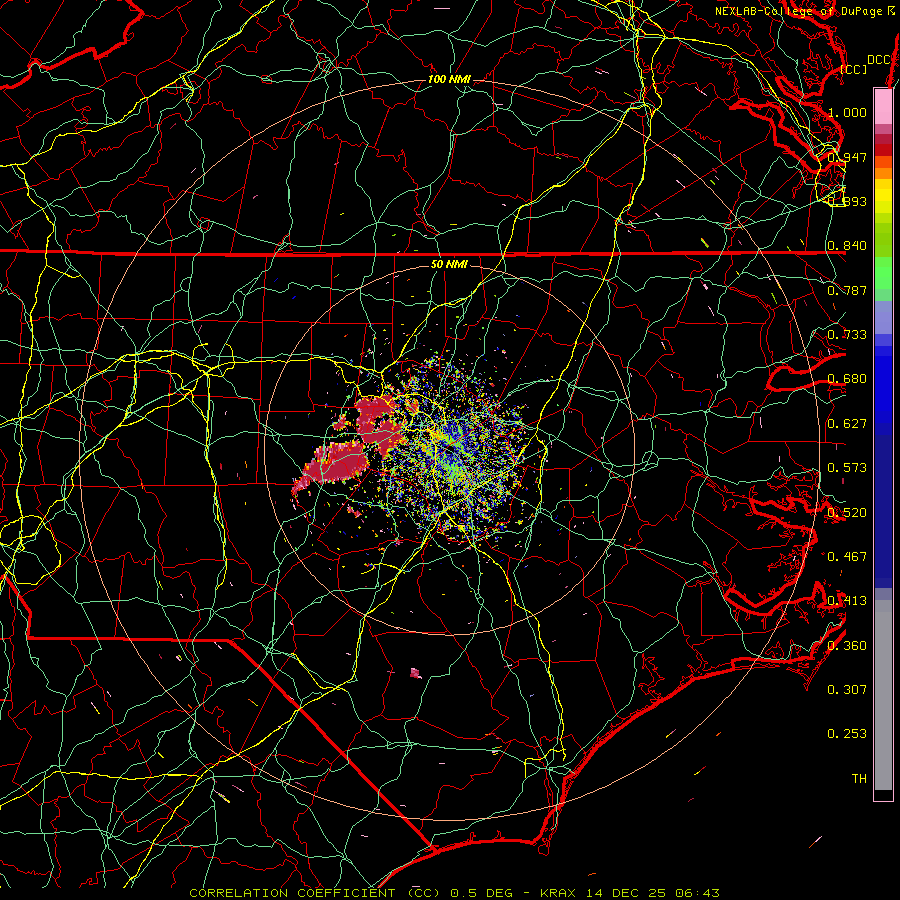This screenshot has width=900, height=900.
Task: Click the 06:43 time stamp
Action: (x=697, y=893)
